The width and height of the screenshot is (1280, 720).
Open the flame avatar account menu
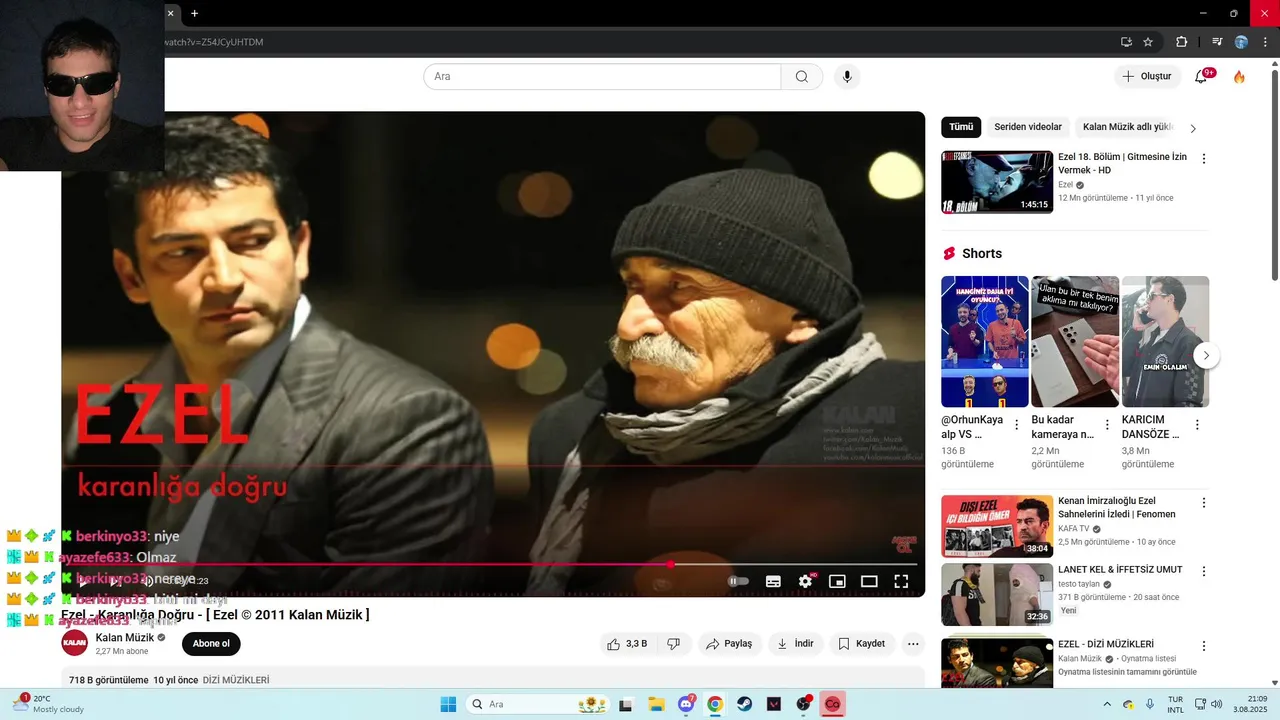coord(1239,77)
